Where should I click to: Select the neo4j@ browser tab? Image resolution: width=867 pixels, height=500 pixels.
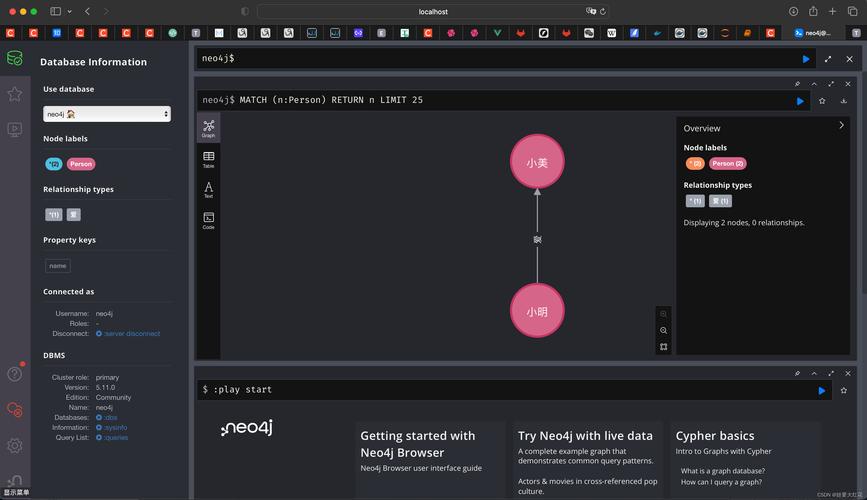click(x=812, y=33)
